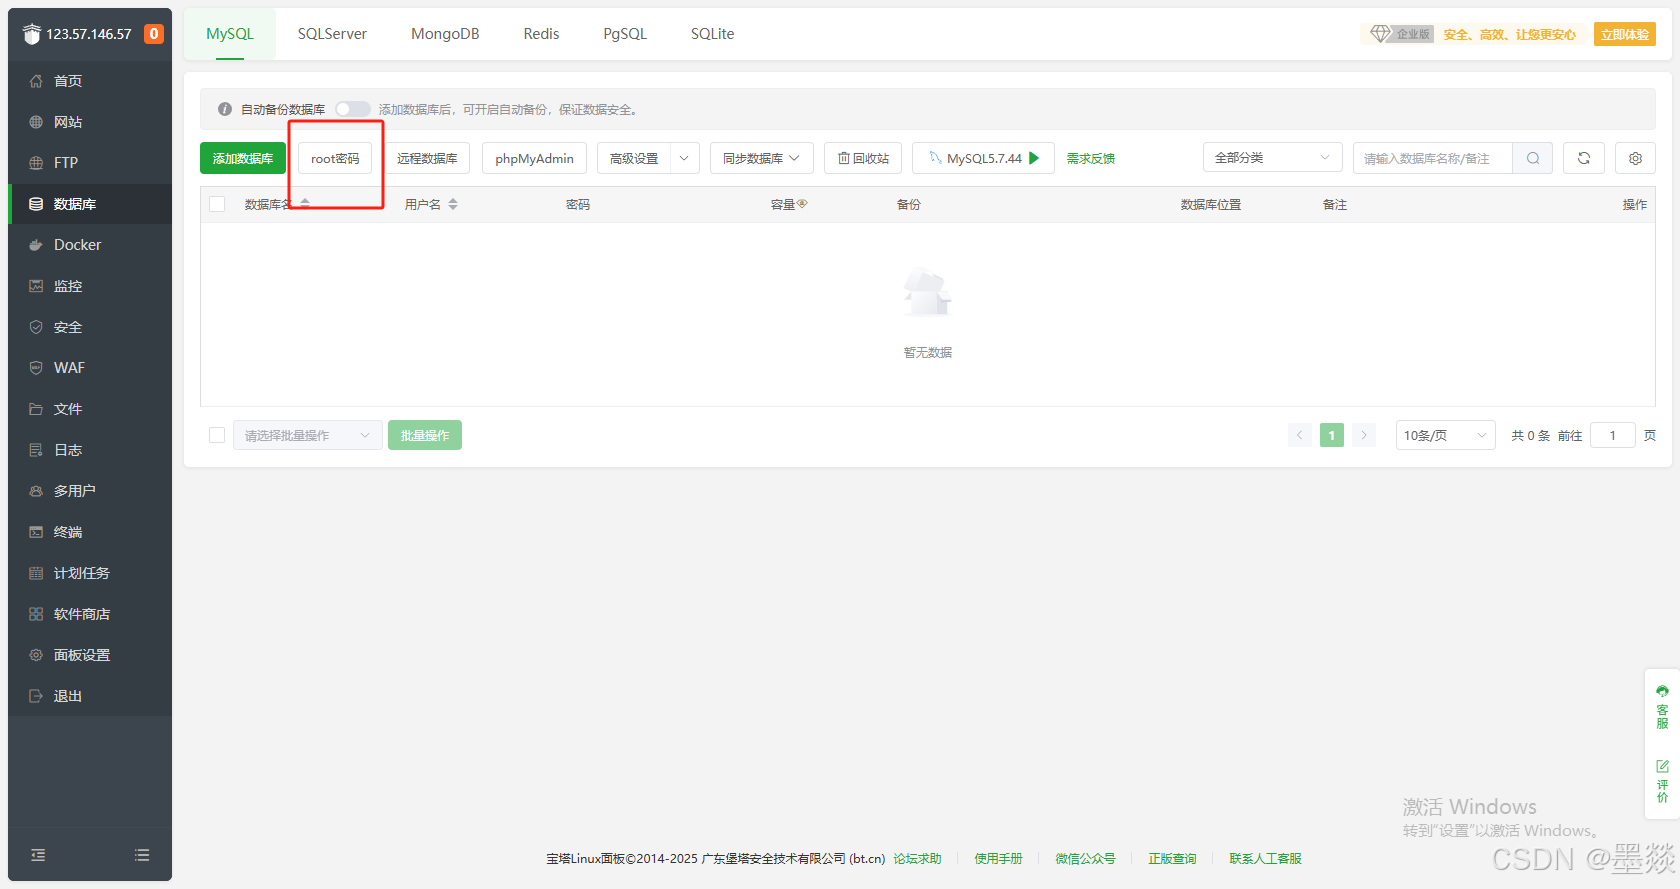Click 论坛求助 footer link
The height and width of the screenshot is (889, 1680).
[x=917, y=858]
